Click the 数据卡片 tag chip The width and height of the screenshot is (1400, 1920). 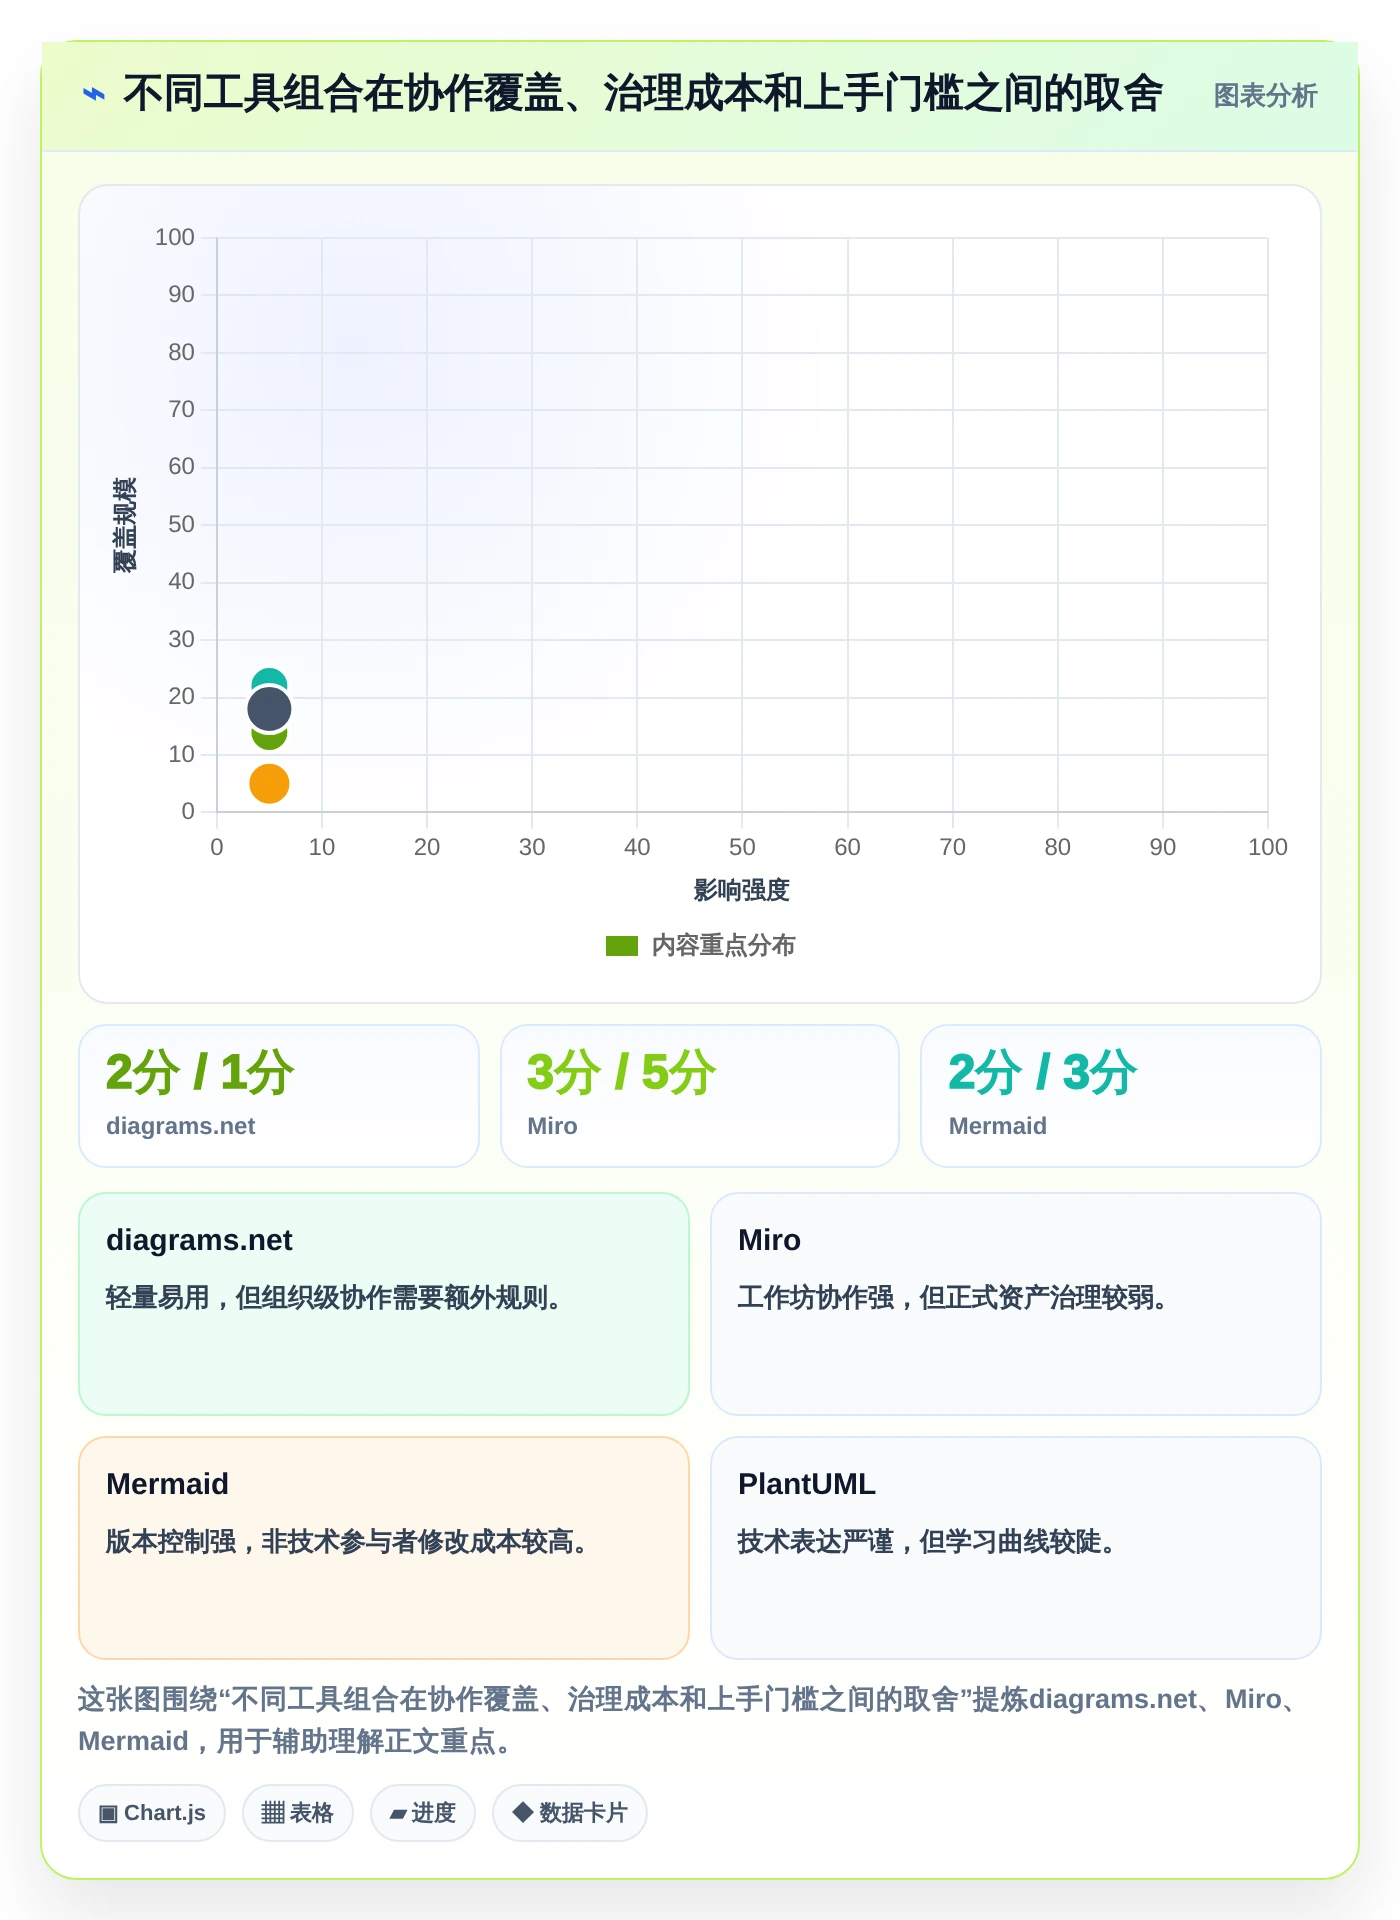point(570,1813)
